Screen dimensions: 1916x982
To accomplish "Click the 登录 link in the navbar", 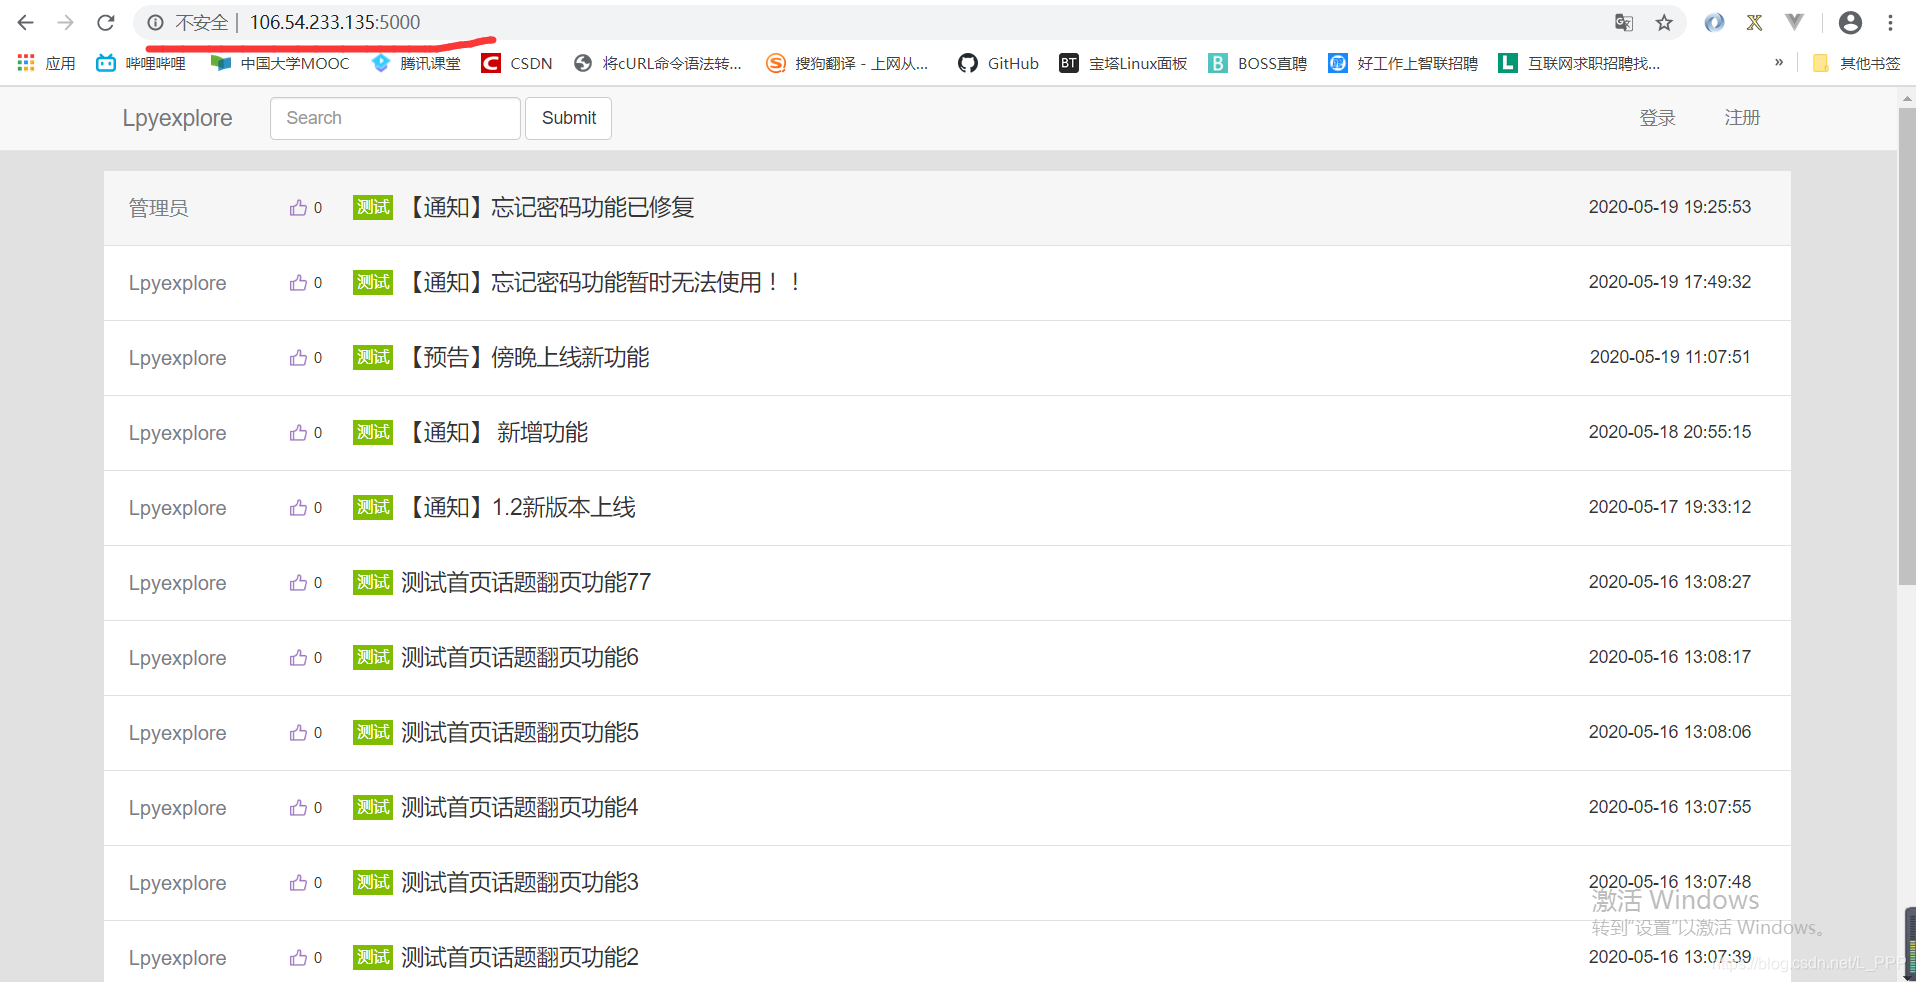I will (1657, 118).
